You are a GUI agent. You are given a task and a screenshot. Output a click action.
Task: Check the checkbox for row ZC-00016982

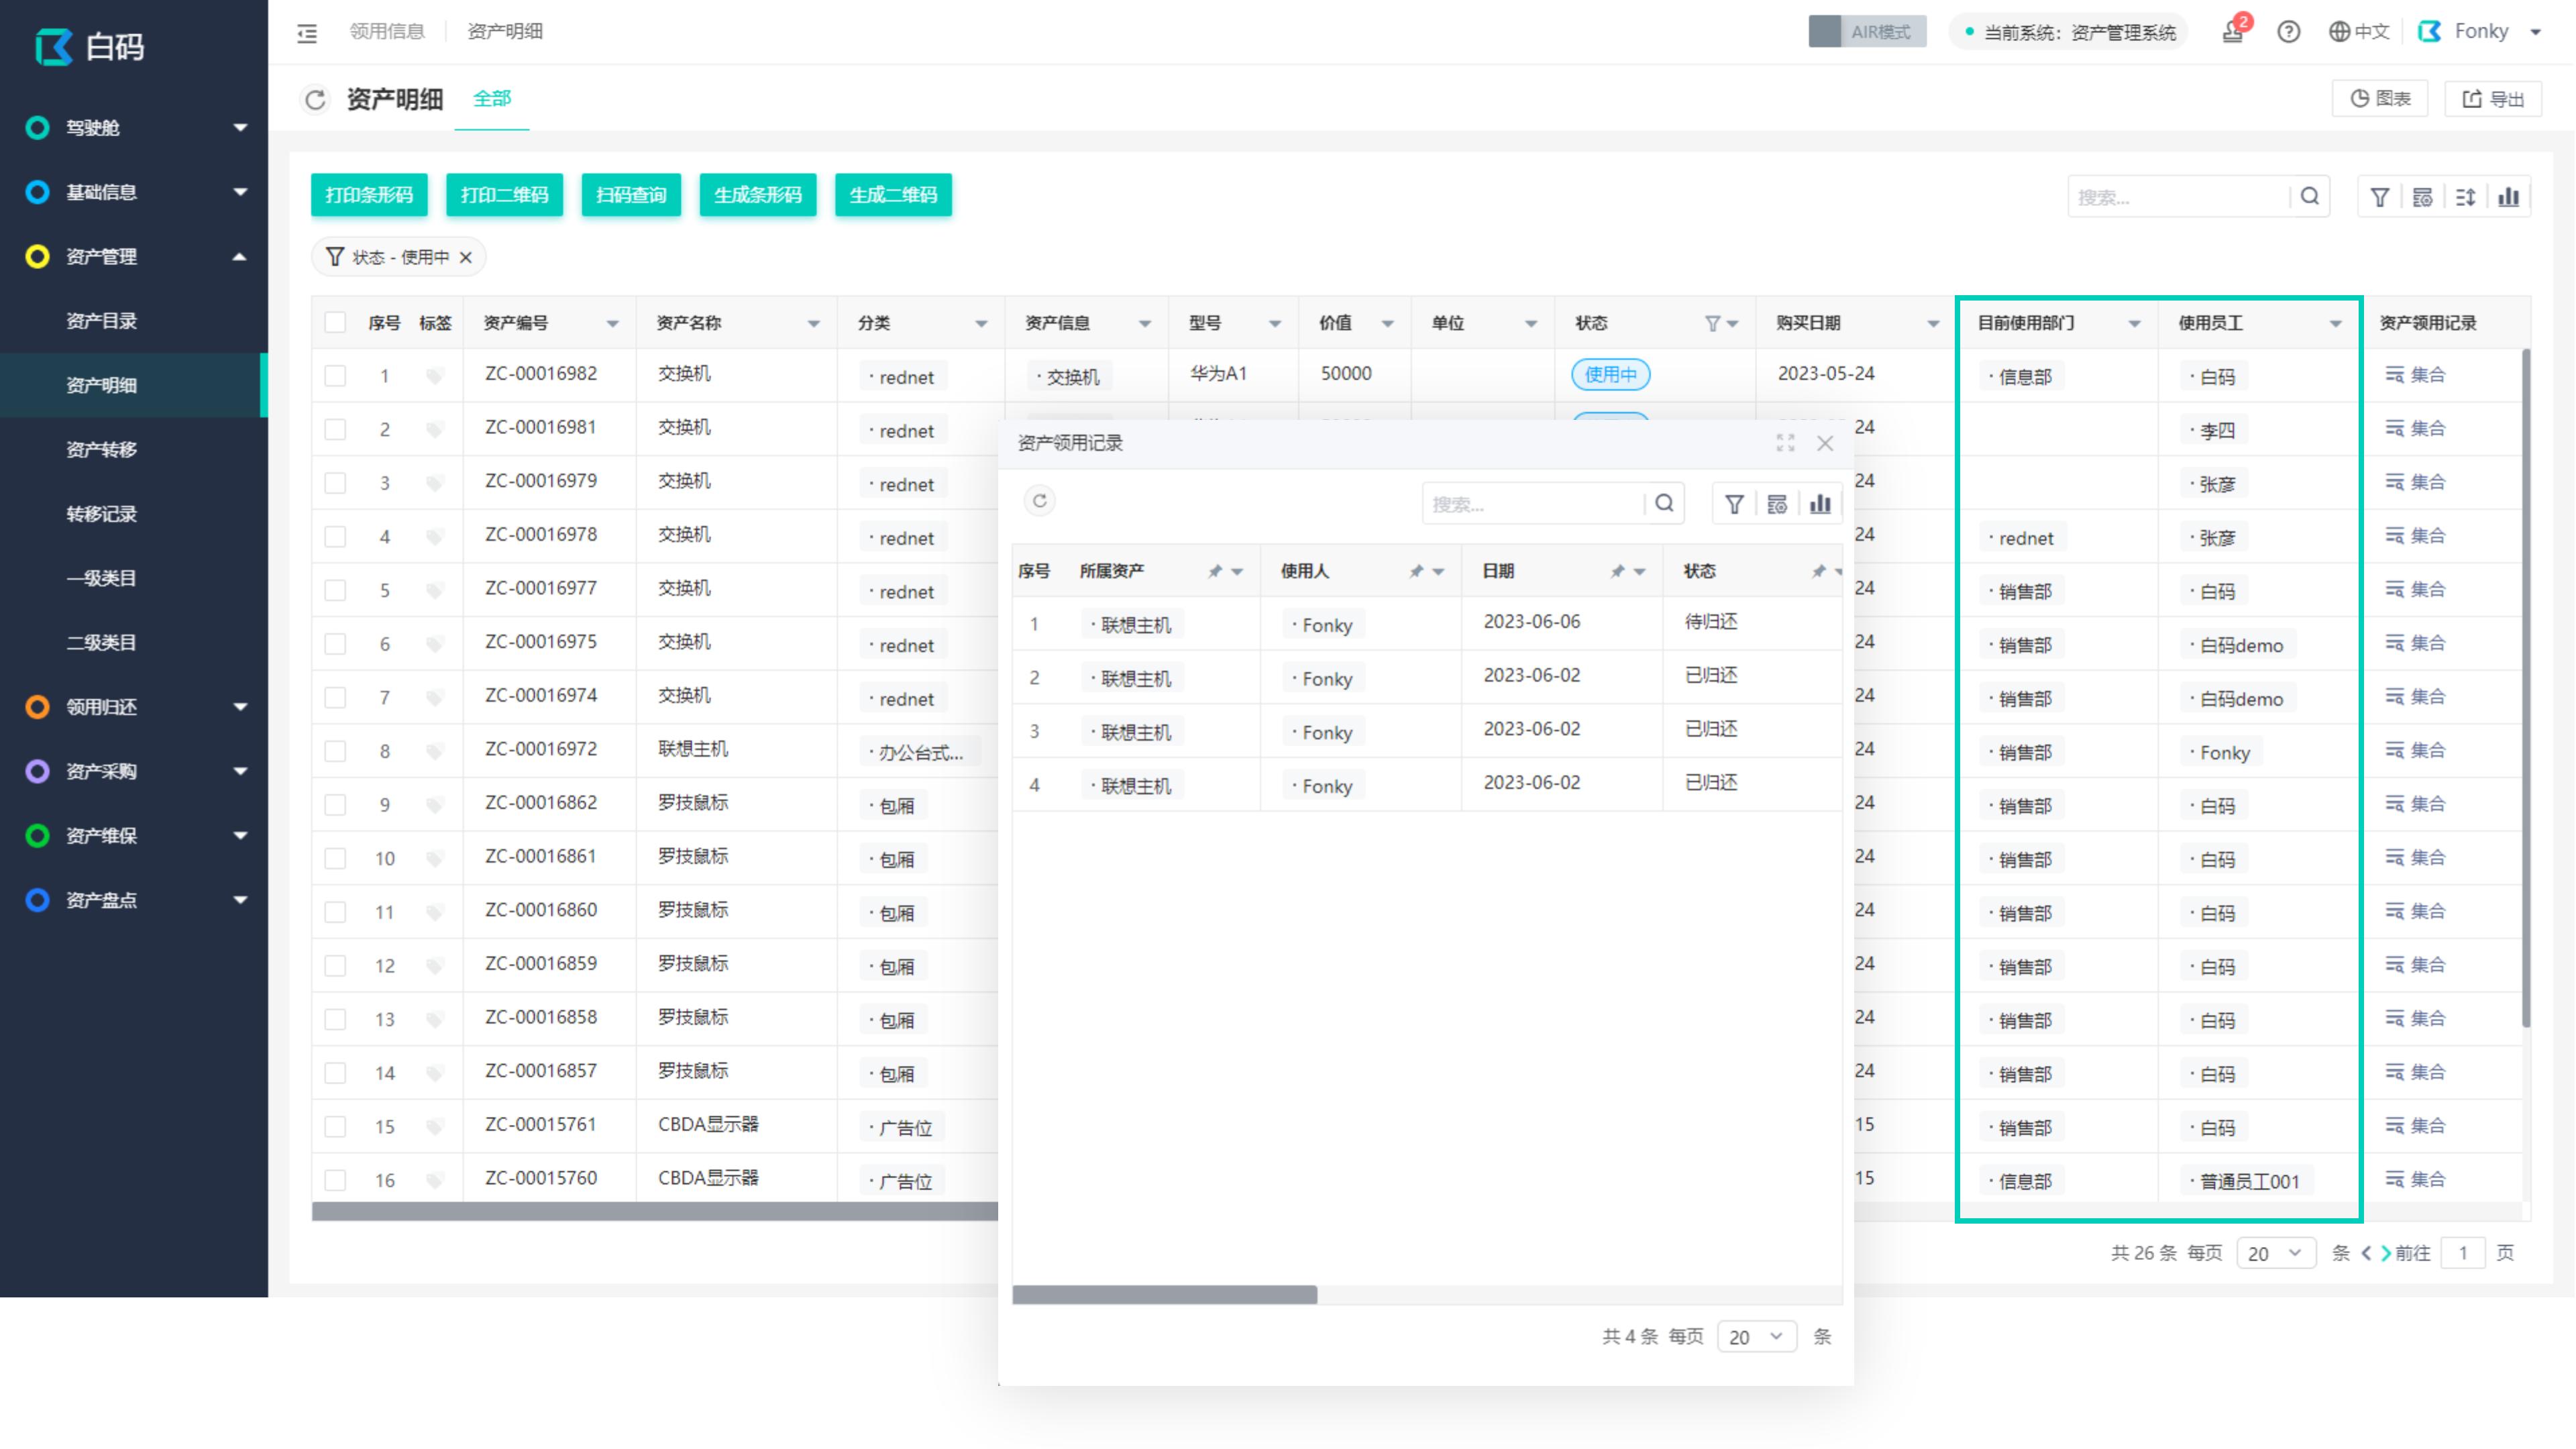(x=335, y=375)
